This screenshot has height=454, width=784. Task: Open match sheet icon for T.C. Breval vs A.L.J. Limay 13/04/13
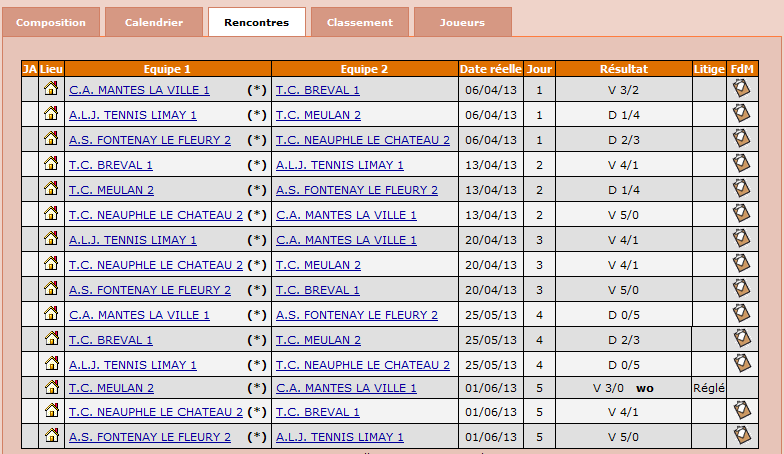coord(742,164)
